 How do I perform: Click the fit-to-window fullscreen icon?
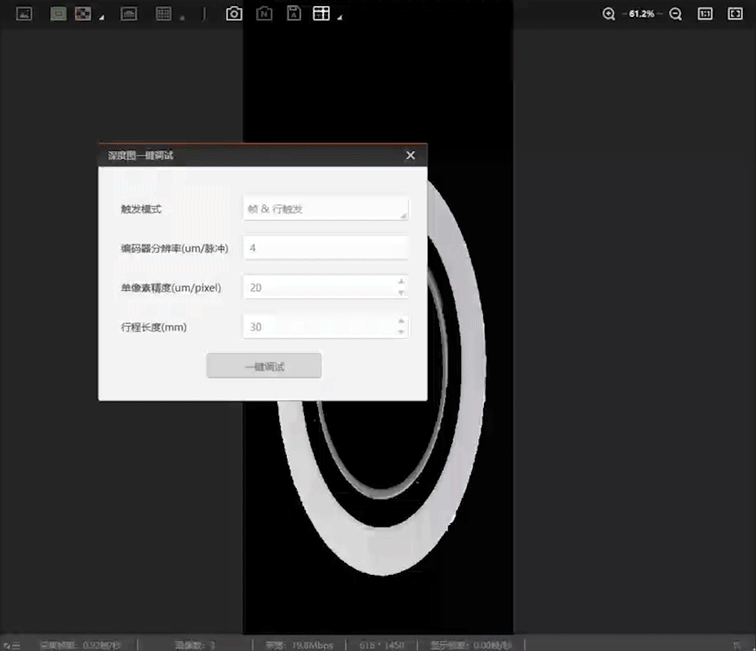click(735, 14)
